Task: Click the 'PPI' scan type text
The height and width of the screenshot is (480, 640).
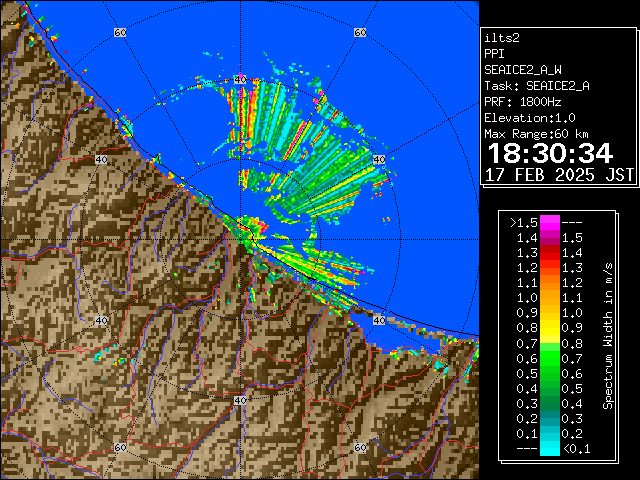Action: (494, 54)
